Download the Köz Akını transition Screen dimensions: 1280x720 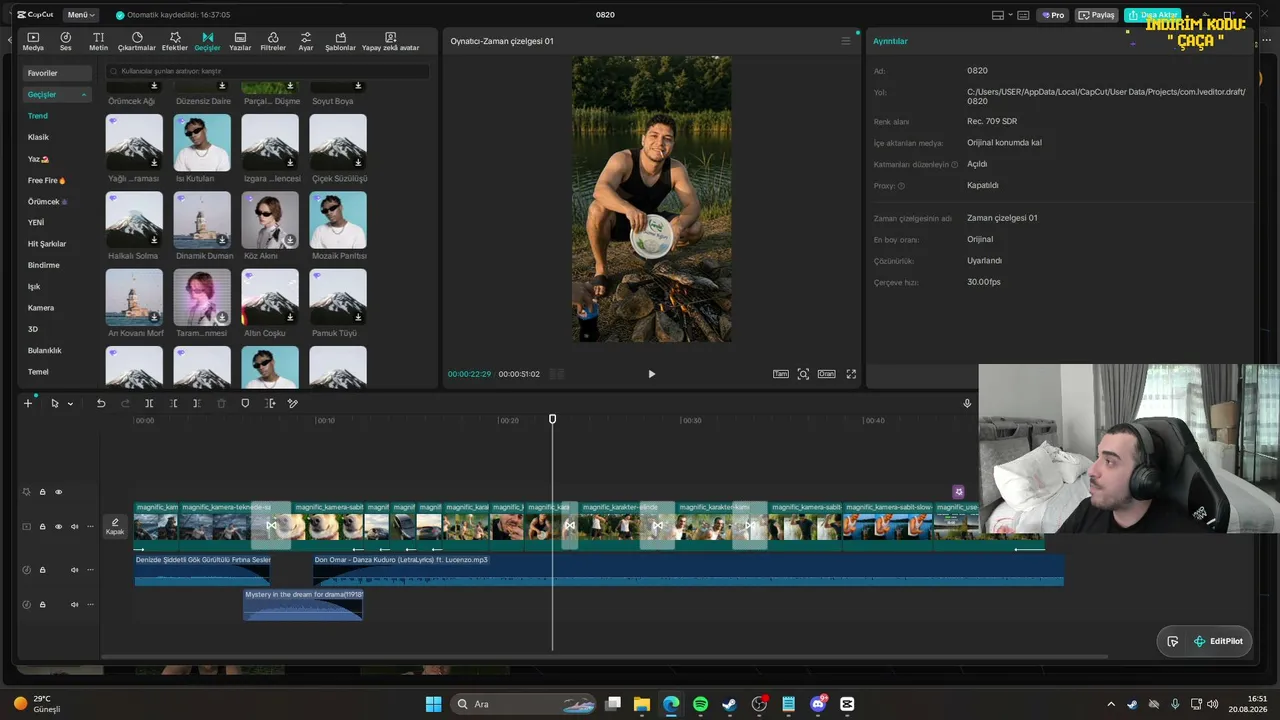pos(290,240)
